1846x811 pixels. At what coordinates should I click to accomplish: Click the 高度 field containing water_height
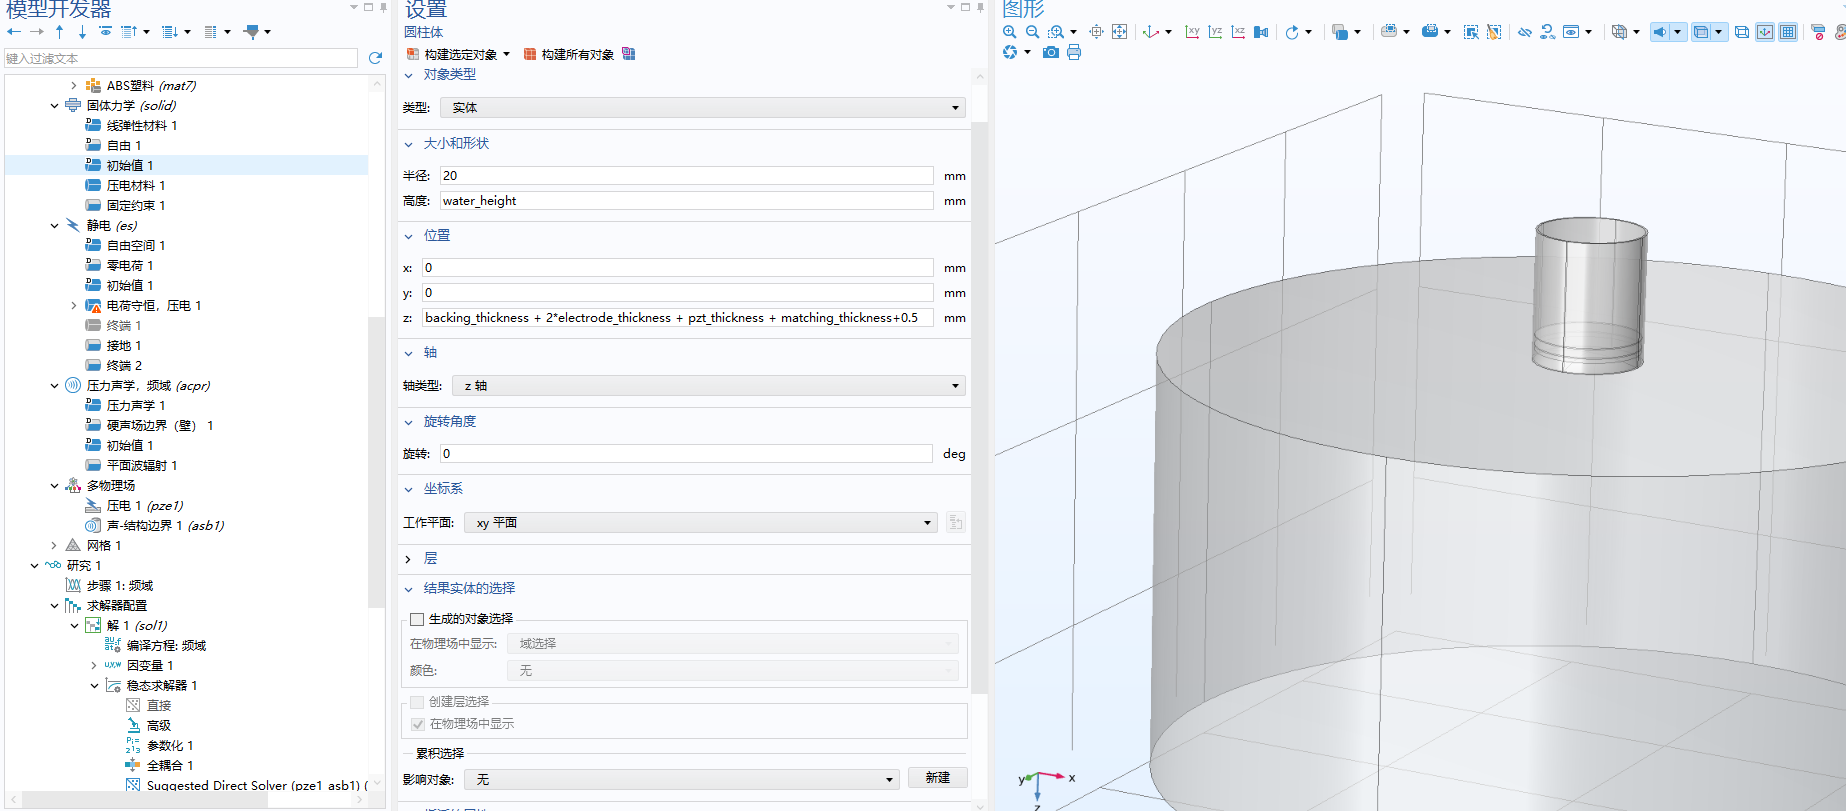687,200
